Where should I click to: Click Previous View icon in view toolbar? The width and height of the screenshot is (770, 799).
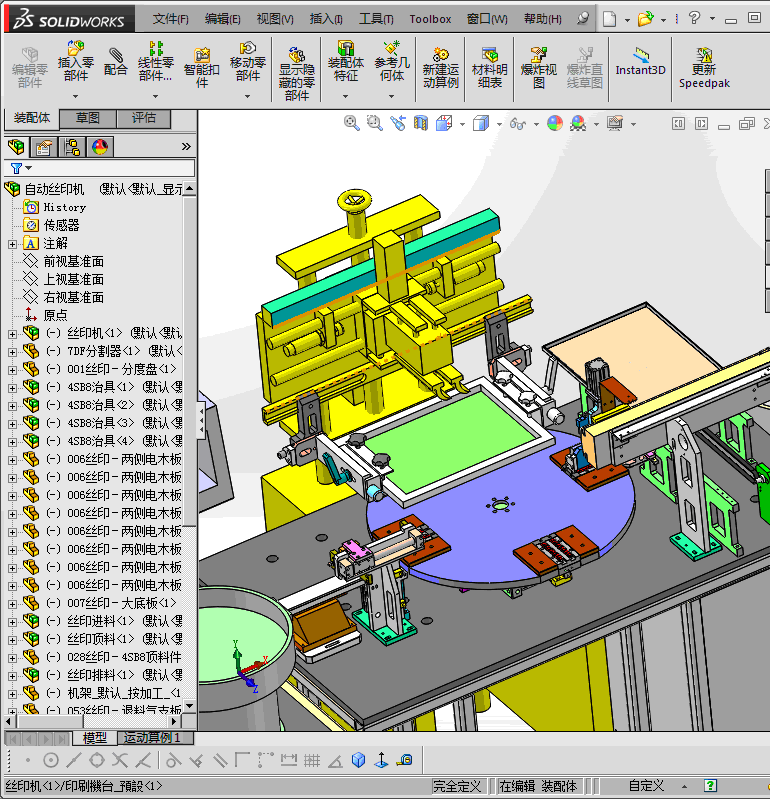(x=398, y=123)
